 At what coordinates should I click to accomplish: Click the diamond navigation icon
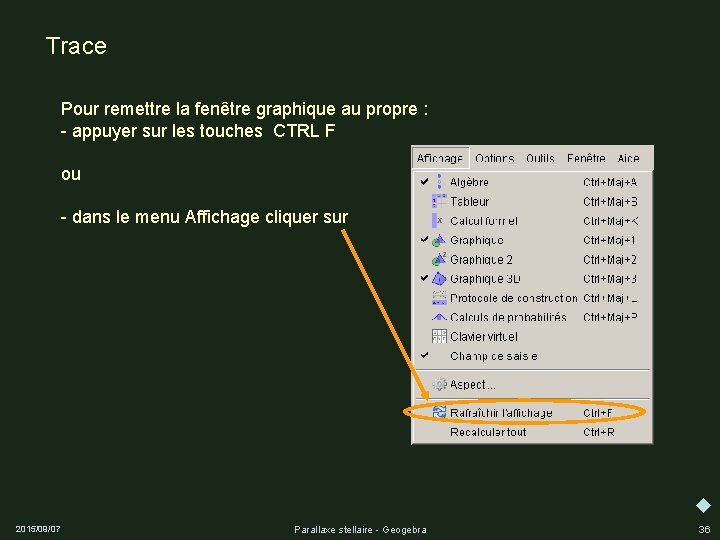coord(703,505)
